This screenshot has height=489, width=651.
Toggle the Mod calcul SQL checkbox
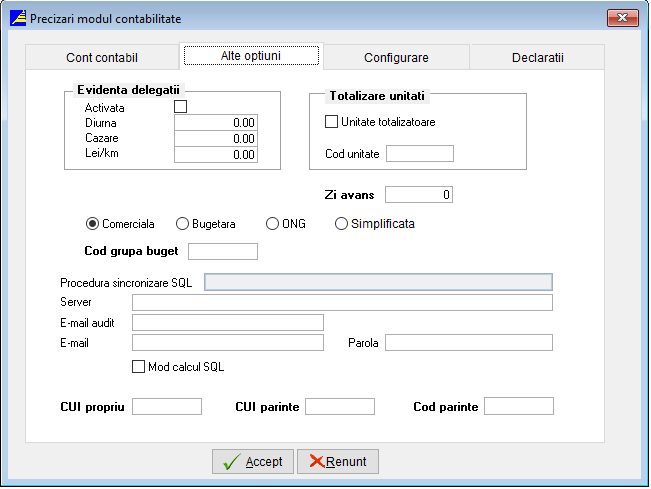[x=139, y=367]
